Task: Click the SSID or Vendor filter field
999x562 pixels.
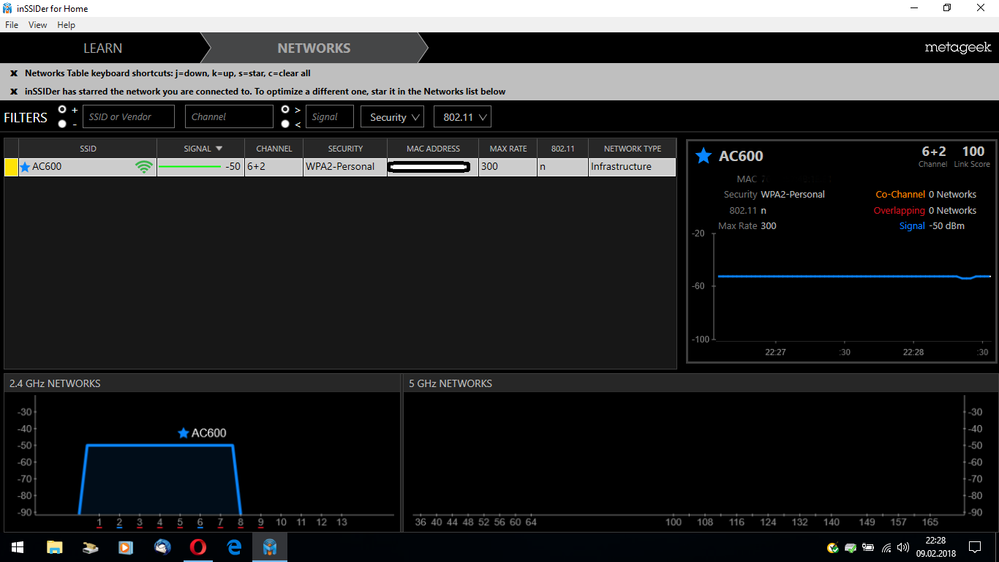Action: (130, 117)
